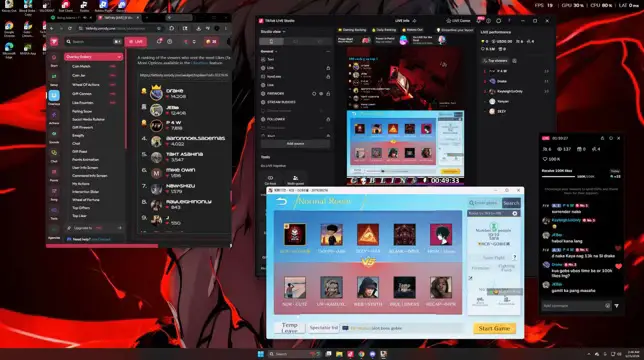Click the notification bell in TikFinity header
The height and width of the screenshot is (360, 644).
coord(159,41)
